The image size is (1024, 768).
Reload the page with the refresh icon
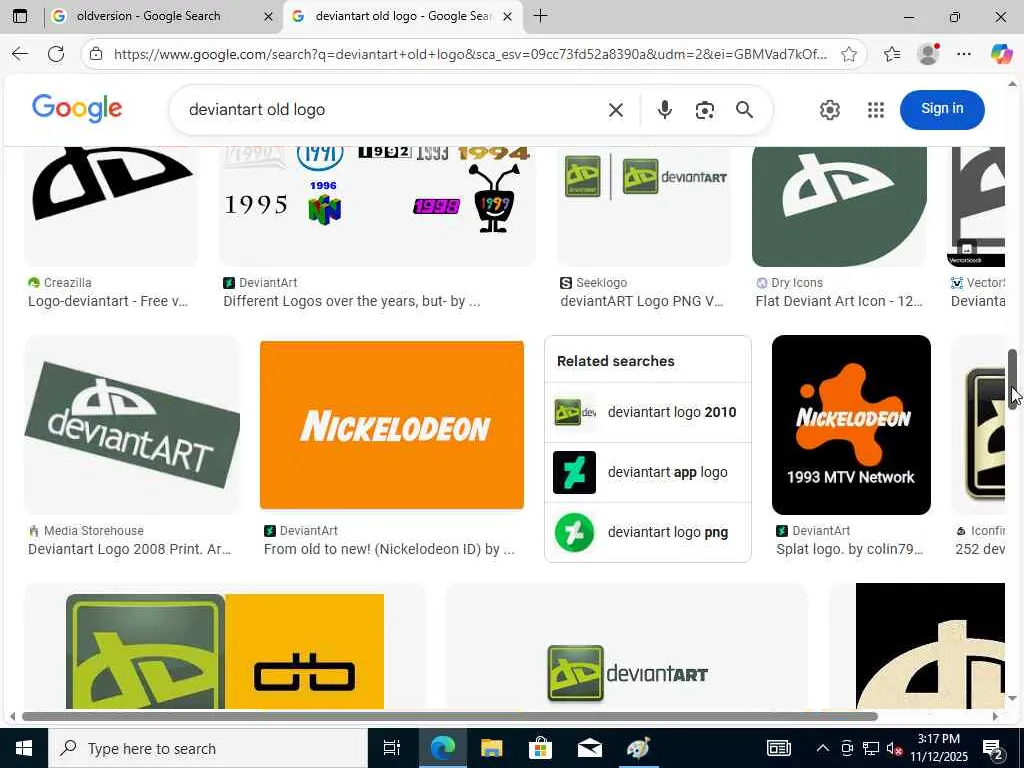56,54
